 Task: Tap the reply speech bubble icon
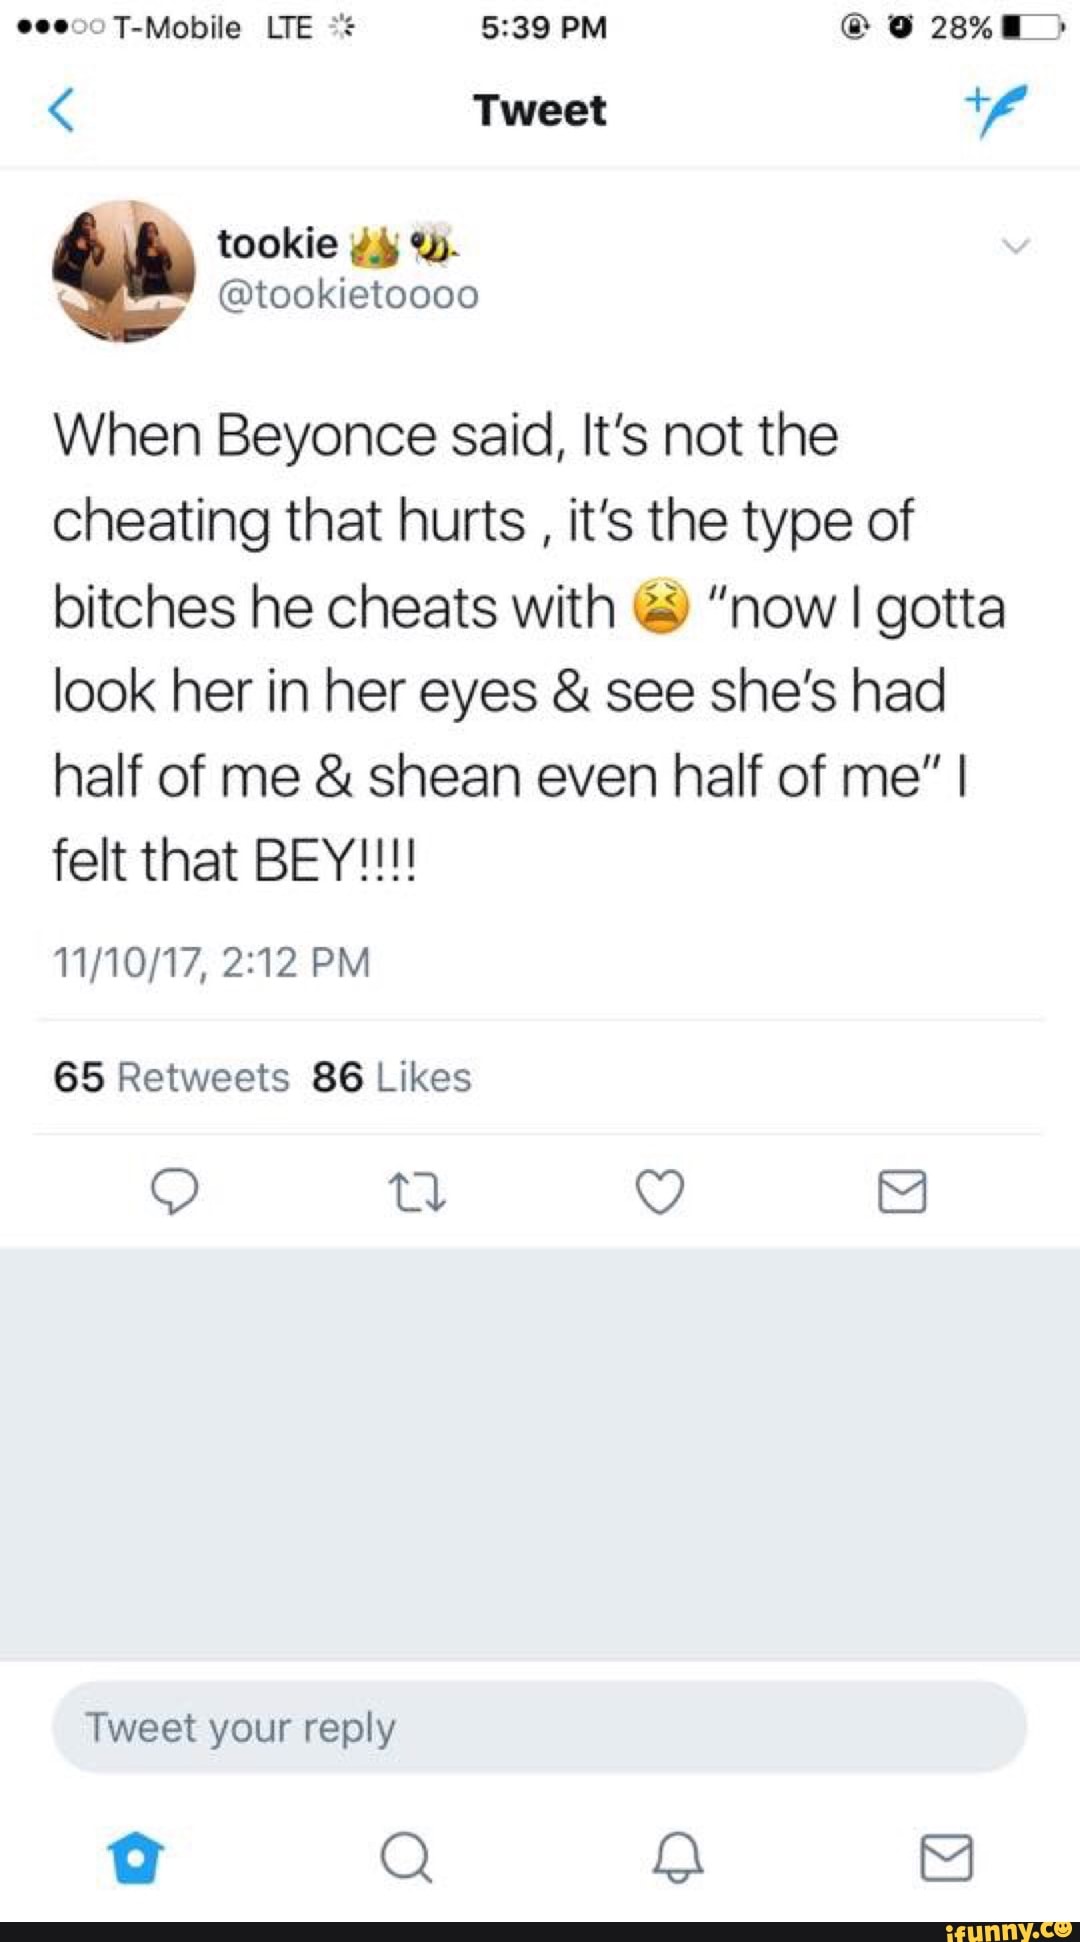click(174, 1192)
